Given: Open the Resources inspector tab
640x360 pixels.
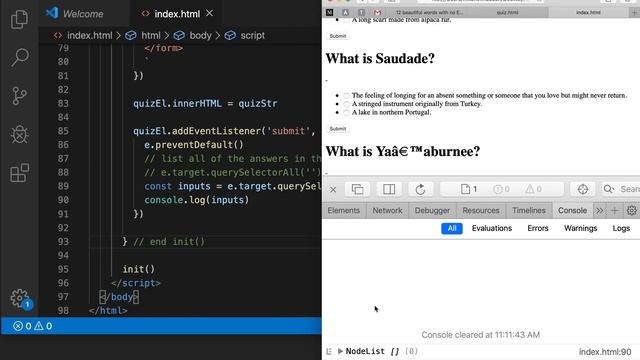Looking at the screenshot, I should [x=481, y=210].
